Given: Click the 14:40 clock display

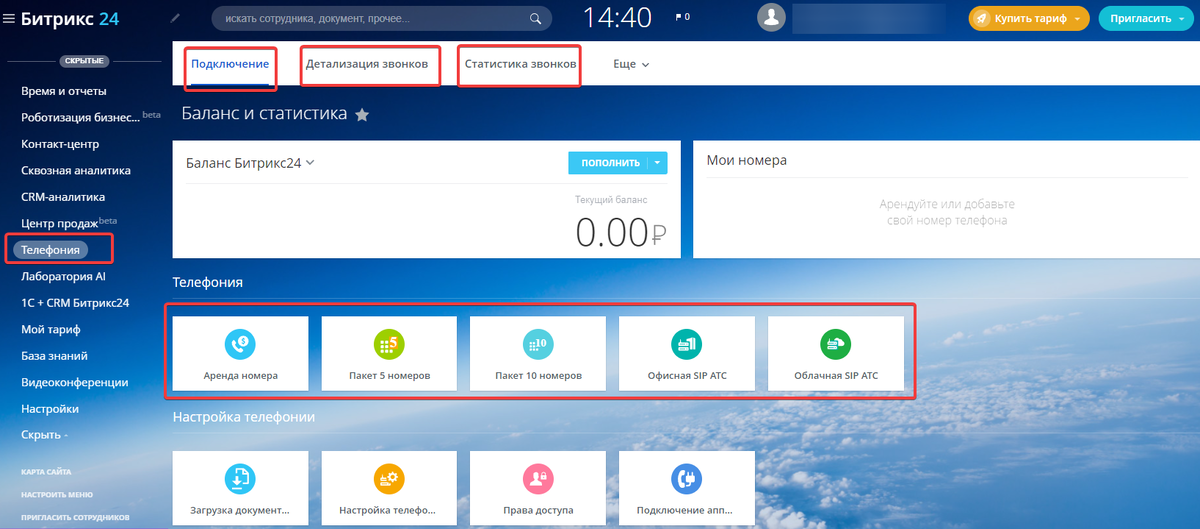Looking at the screenshot, I should click(617, 17).
